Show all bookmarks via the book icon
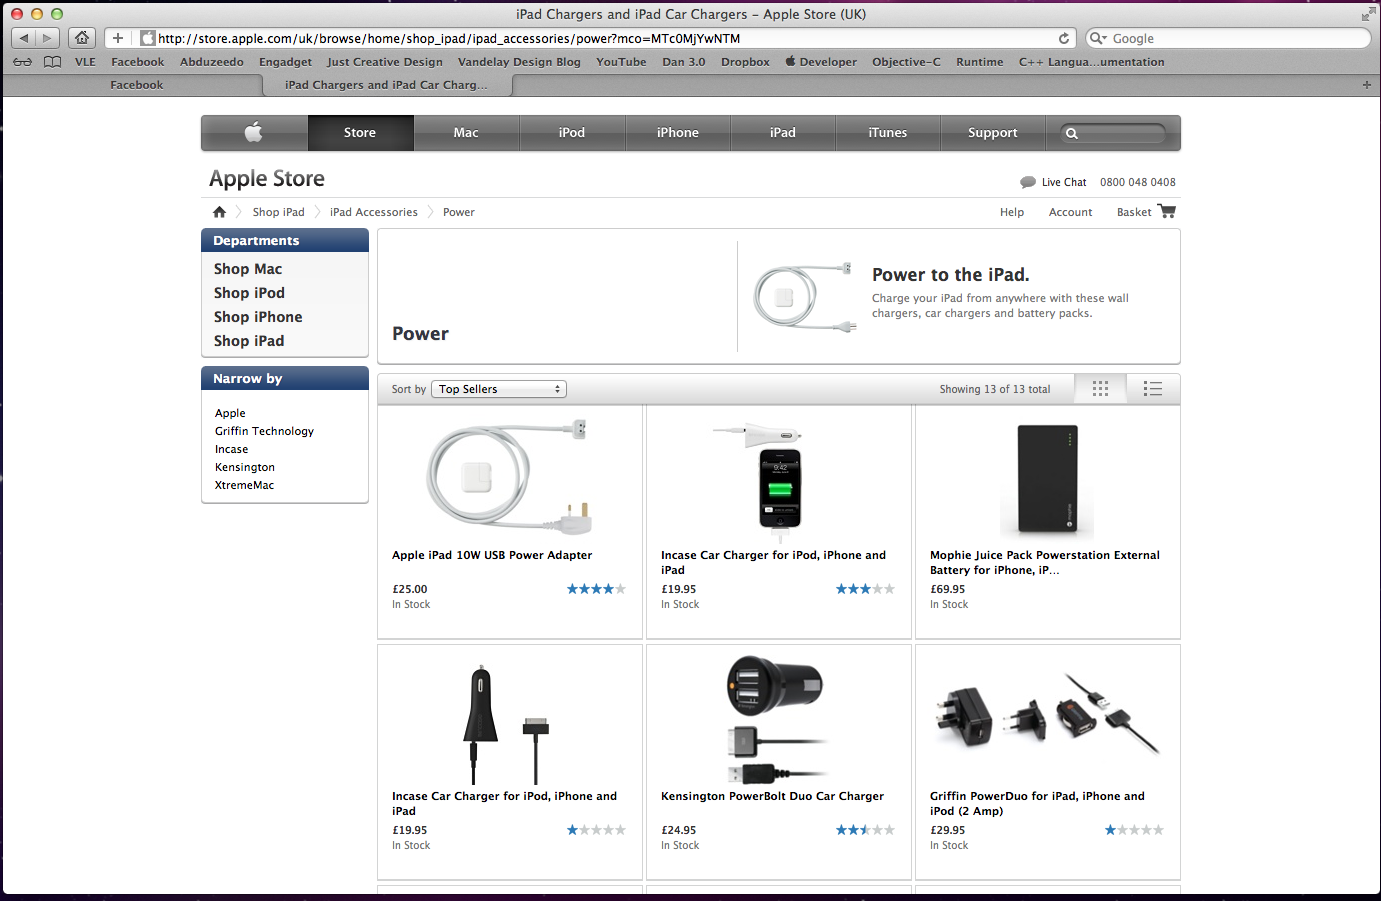 point(53,62)
